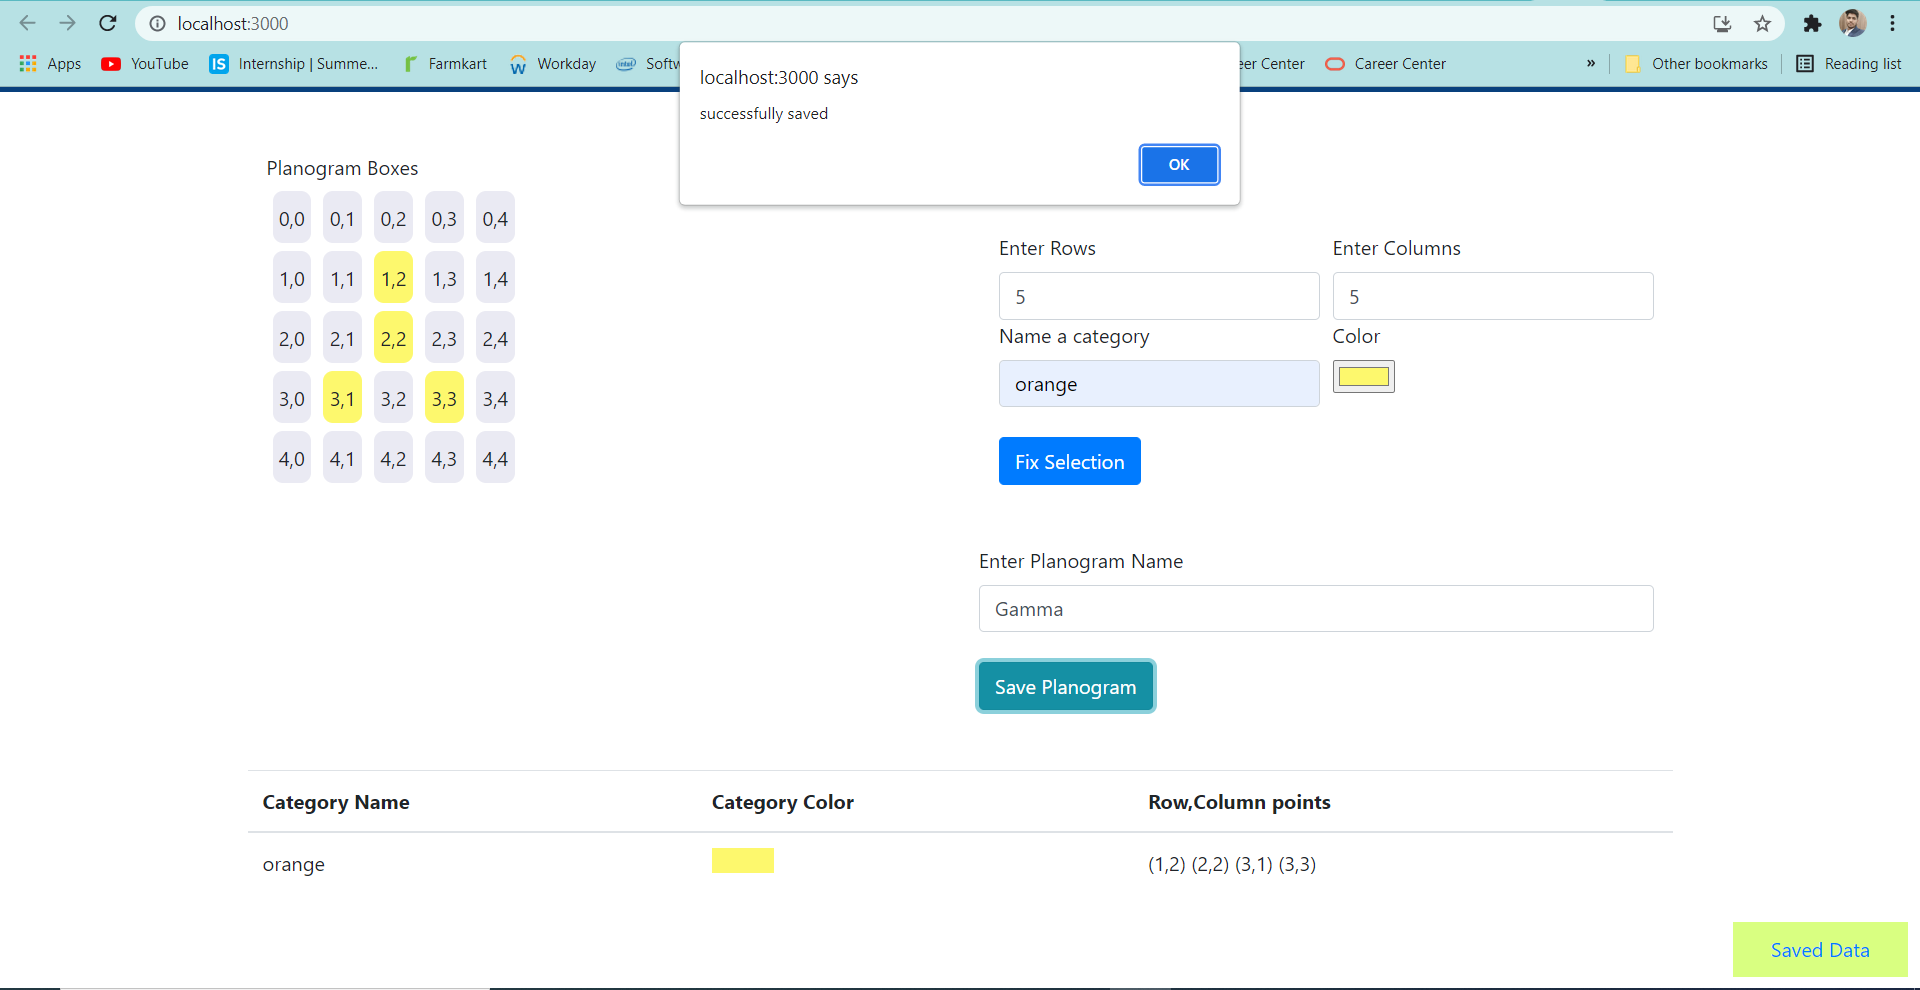Dismiss the alert with OK
1920x990 pixels.
pyautogui.click(x=1179, y=164)
